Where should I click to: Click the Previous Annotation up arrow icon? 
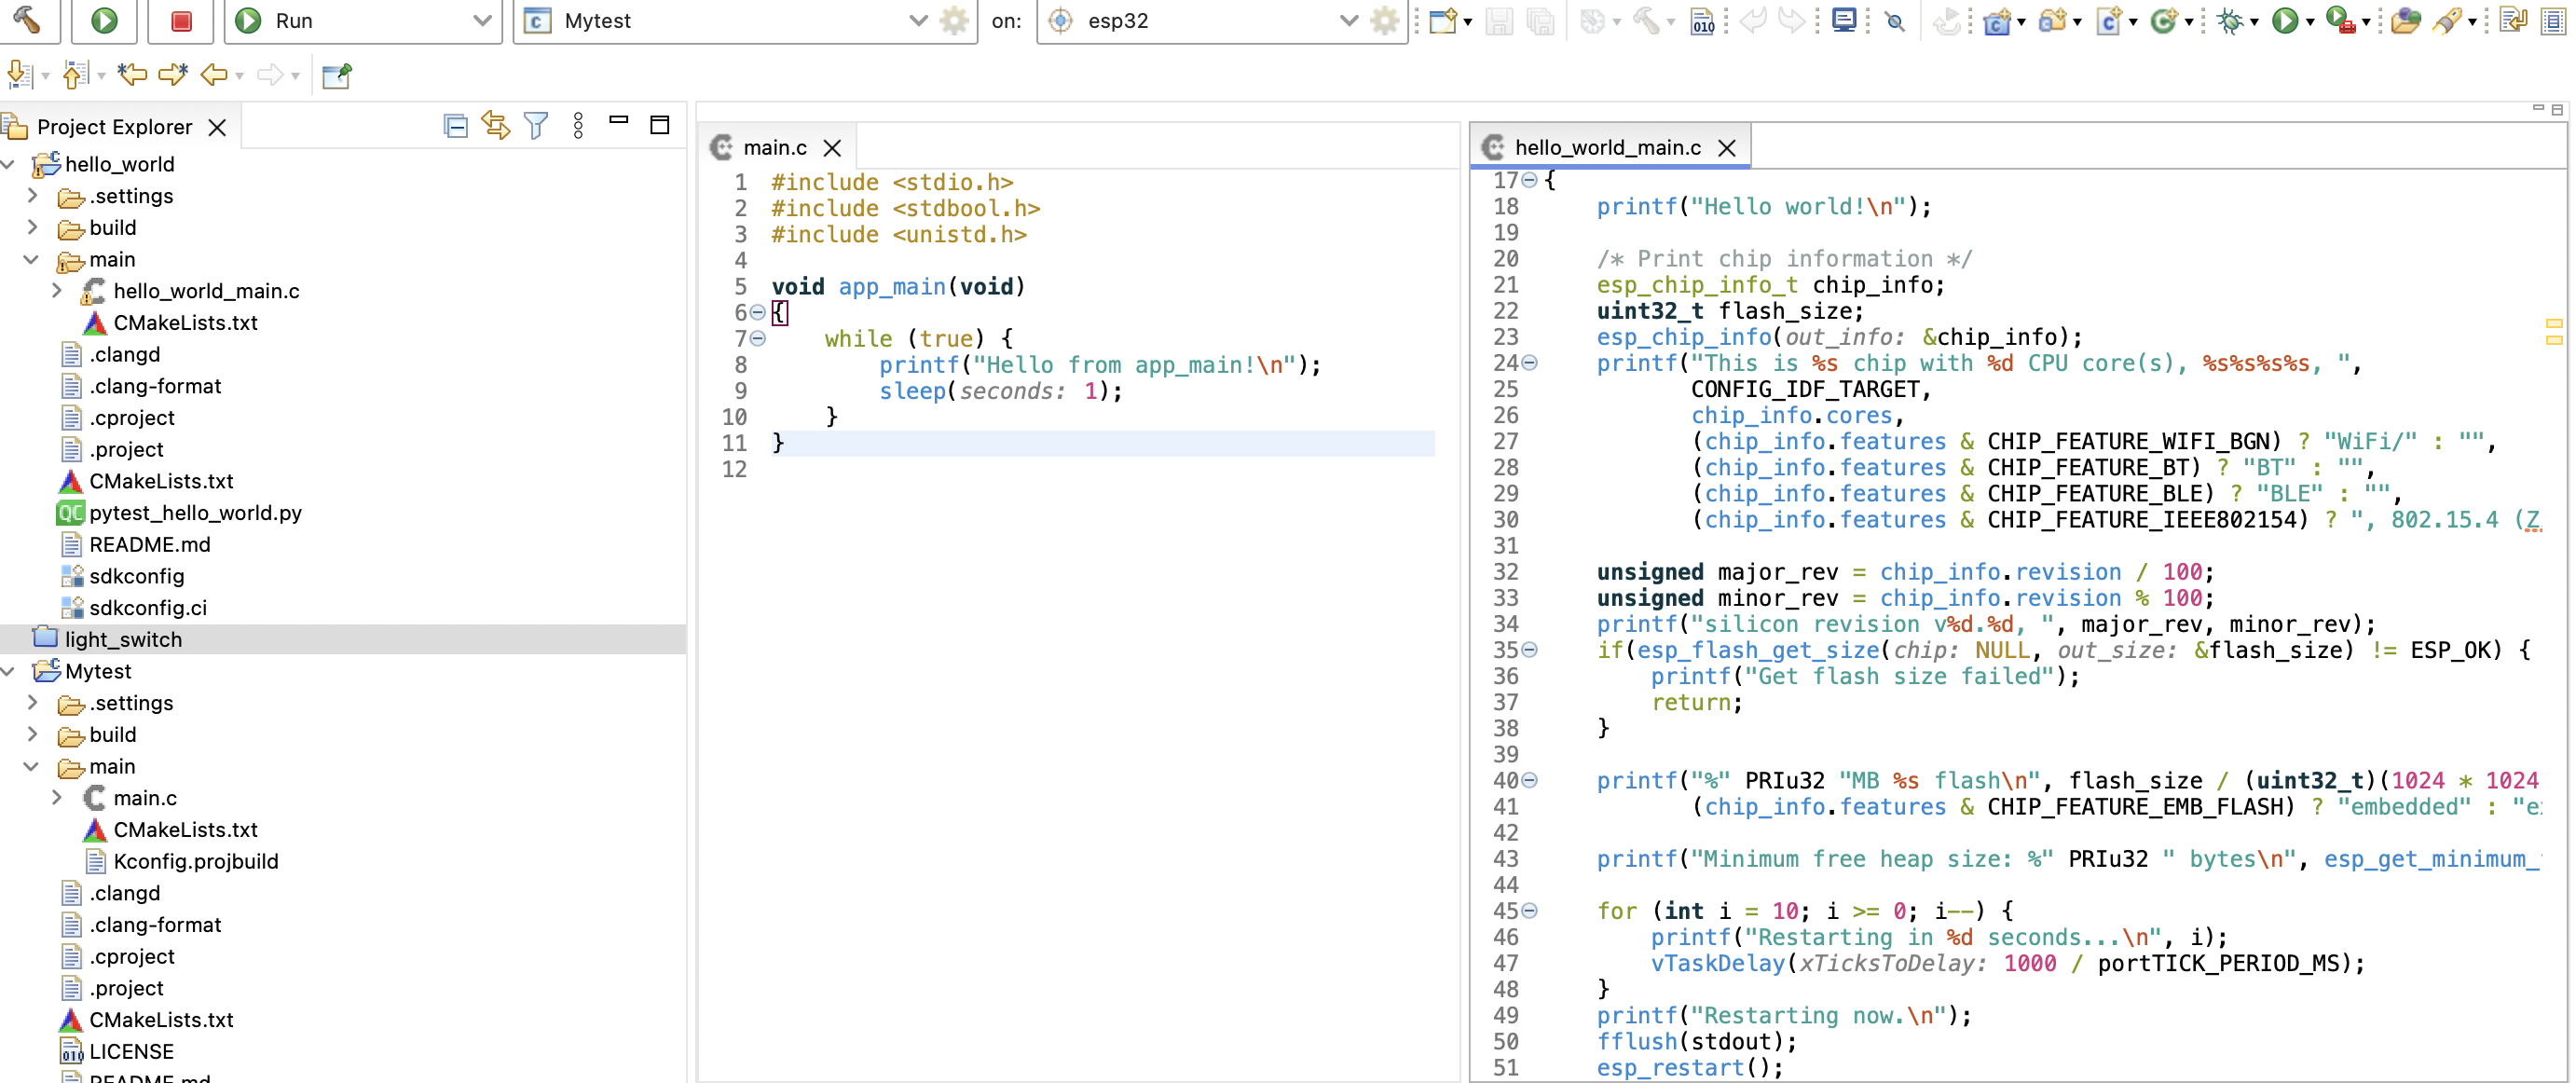[x=75, y=74]
